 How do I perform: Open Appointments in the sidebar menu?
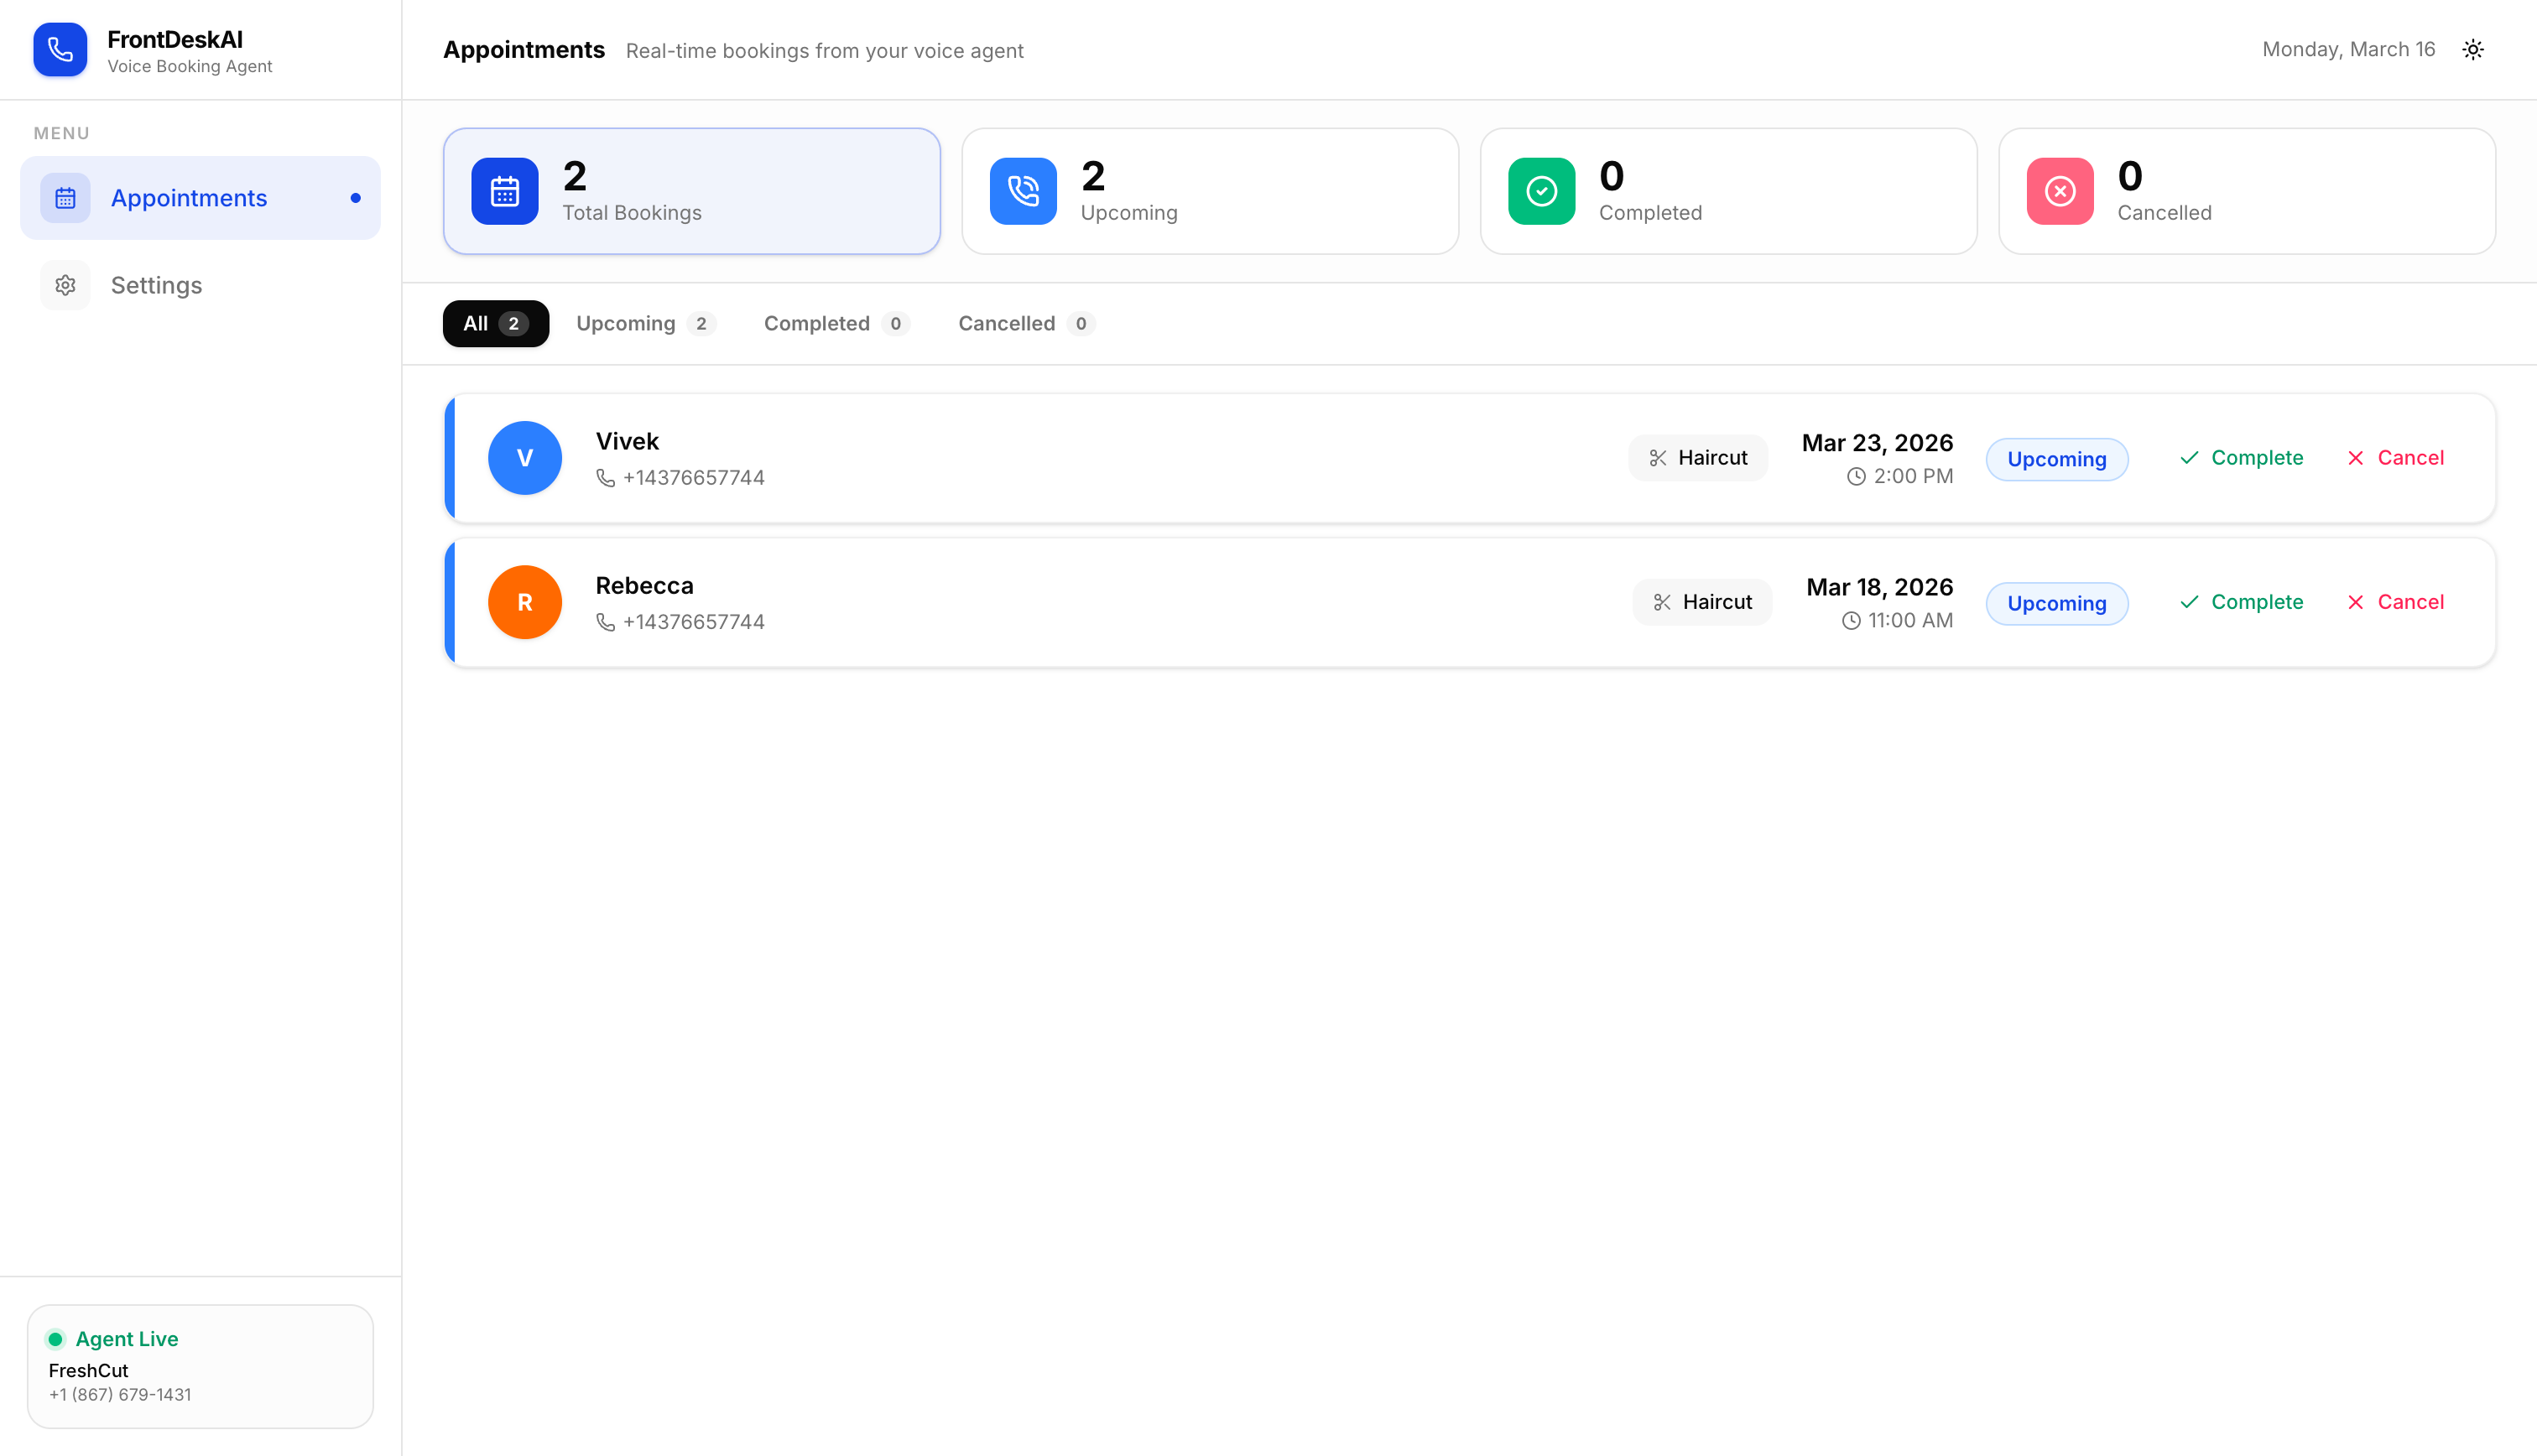pyautogui.click(x=189, y=198)
